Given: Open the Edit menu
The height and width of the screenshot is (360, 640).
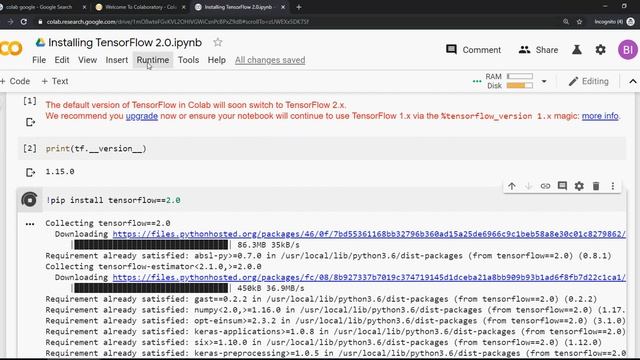Looking at the screenshot, I should coord(62,60).
